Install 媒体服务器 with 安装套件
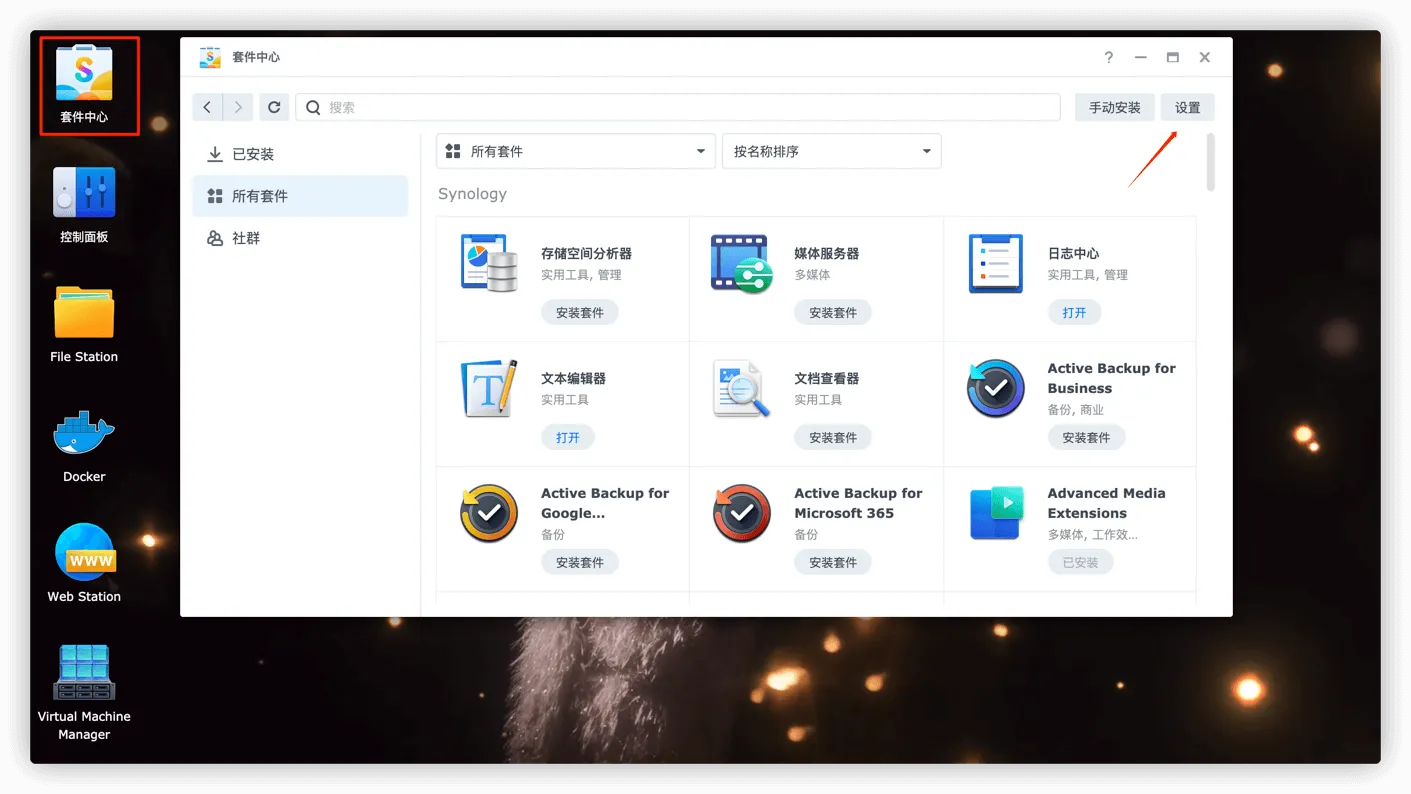The image size is (1411, 794). point(833,312)
